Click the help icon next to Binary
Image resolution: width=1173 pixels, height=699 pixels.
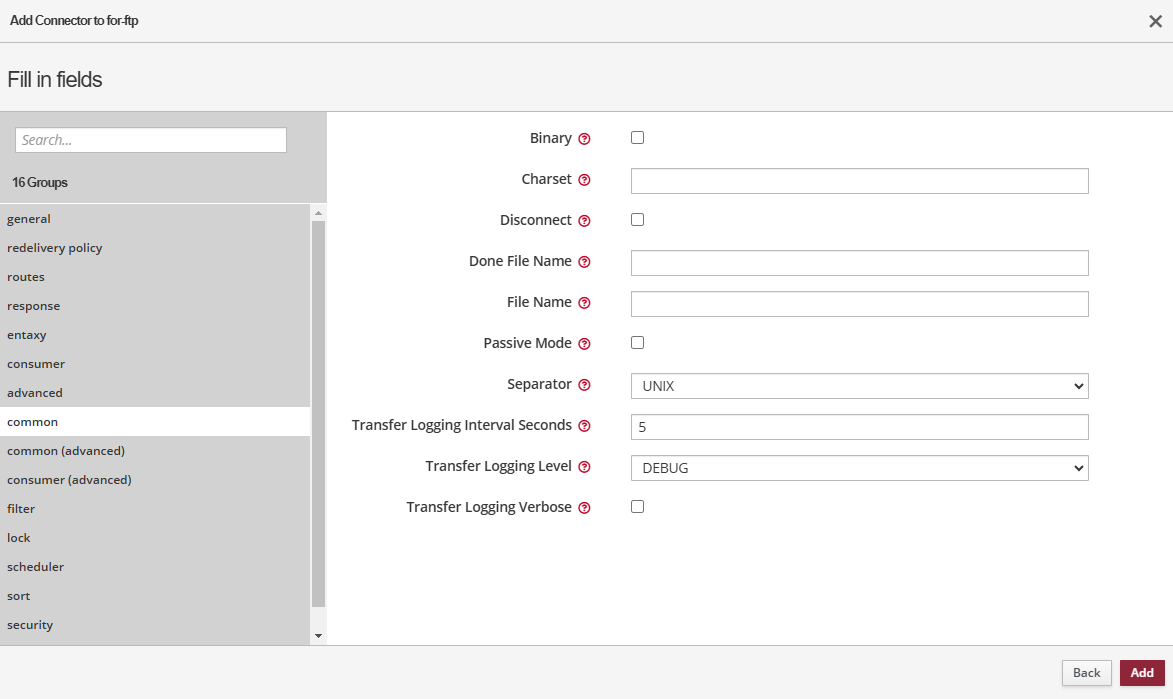click(585, 139)
